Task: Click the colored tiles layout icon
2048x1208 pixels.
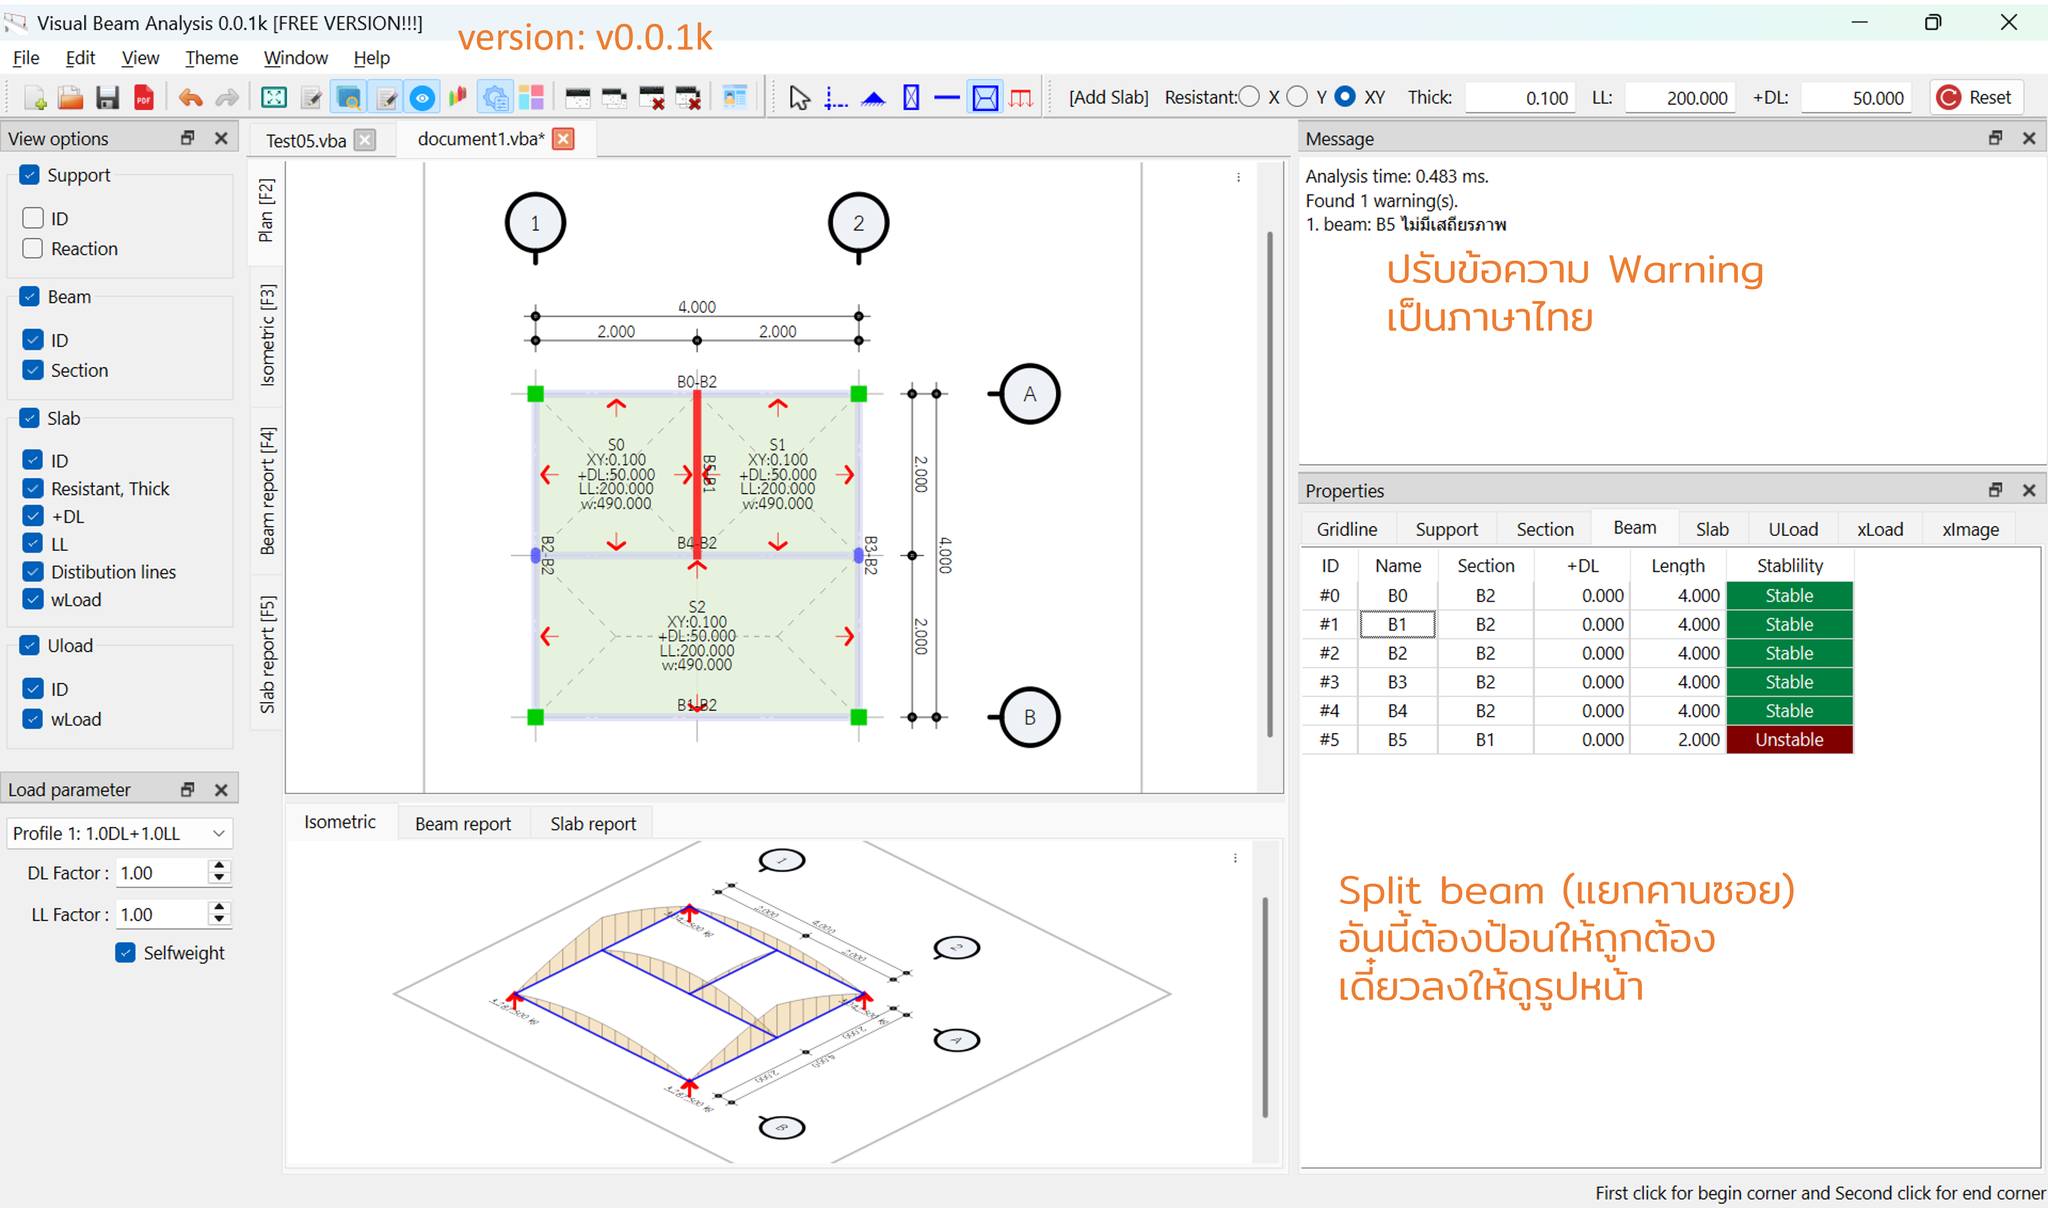Action: (531, 98)
